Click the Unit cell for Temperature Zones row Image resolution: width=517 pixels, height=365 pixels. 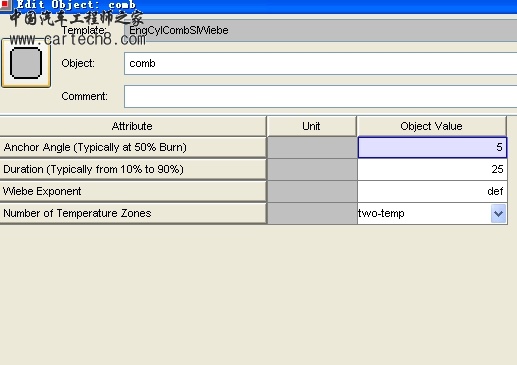[312, 213]
